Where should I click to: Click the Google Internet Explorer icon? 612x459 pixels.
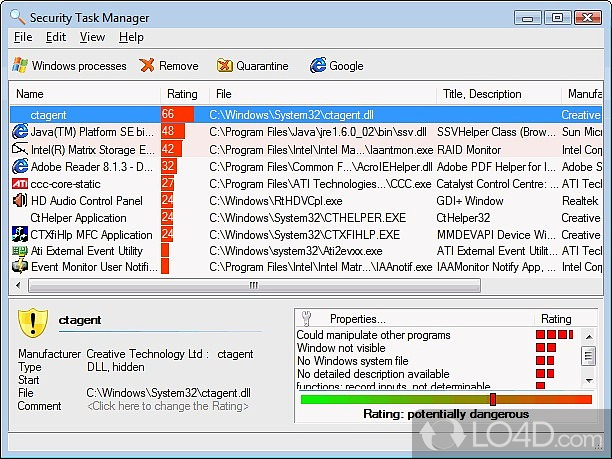click(318, 65)
